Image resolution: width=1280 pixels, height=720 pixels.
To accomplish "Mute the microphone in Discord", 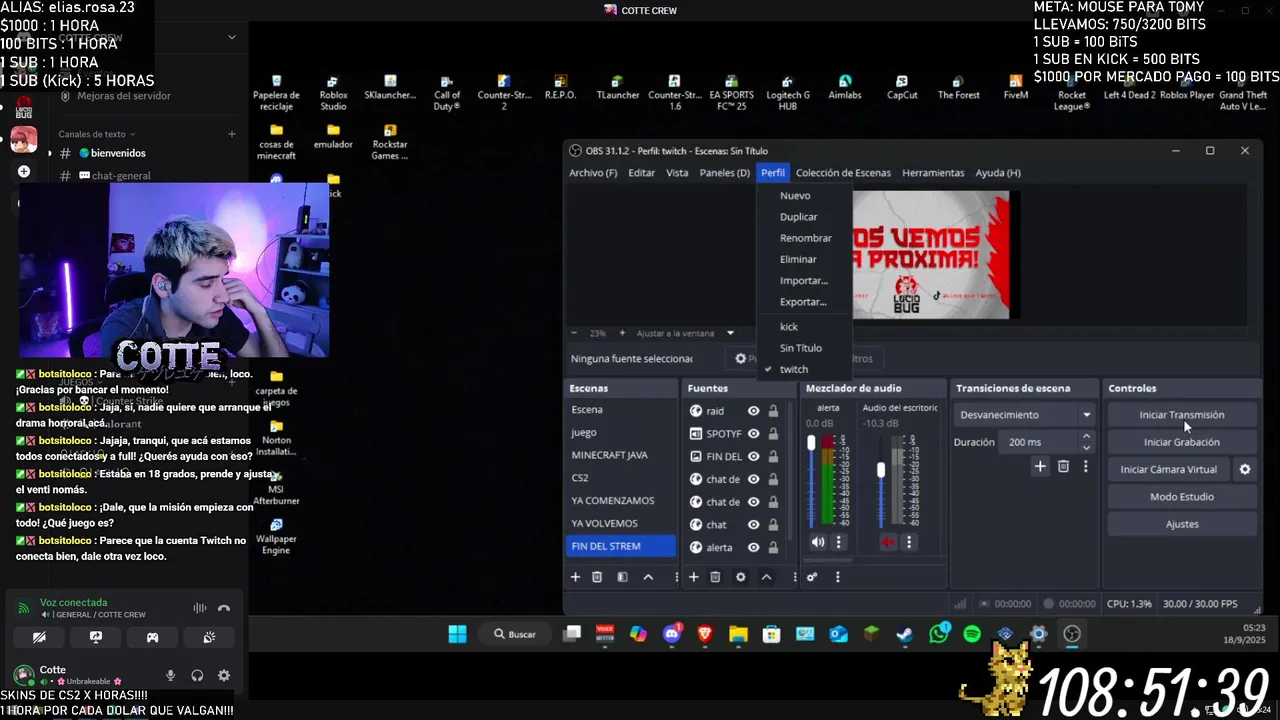I will tap(170, 676).
